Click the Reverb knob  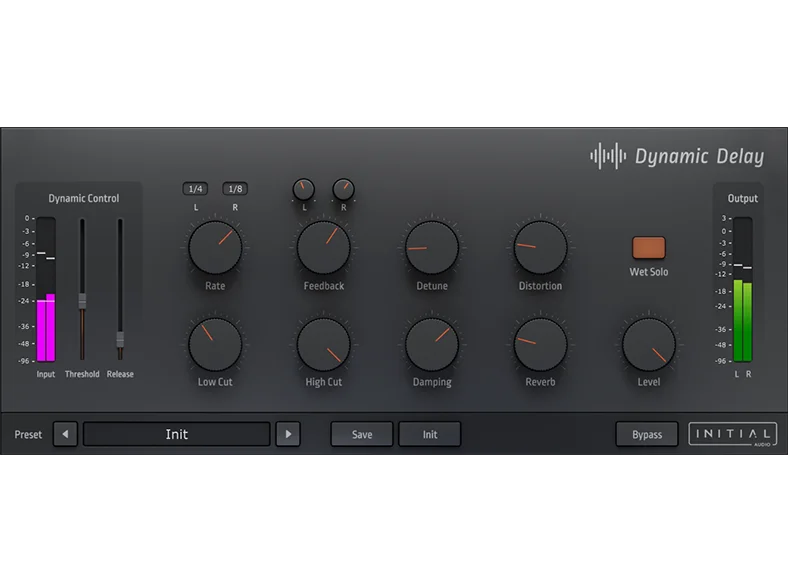(540, 344)
